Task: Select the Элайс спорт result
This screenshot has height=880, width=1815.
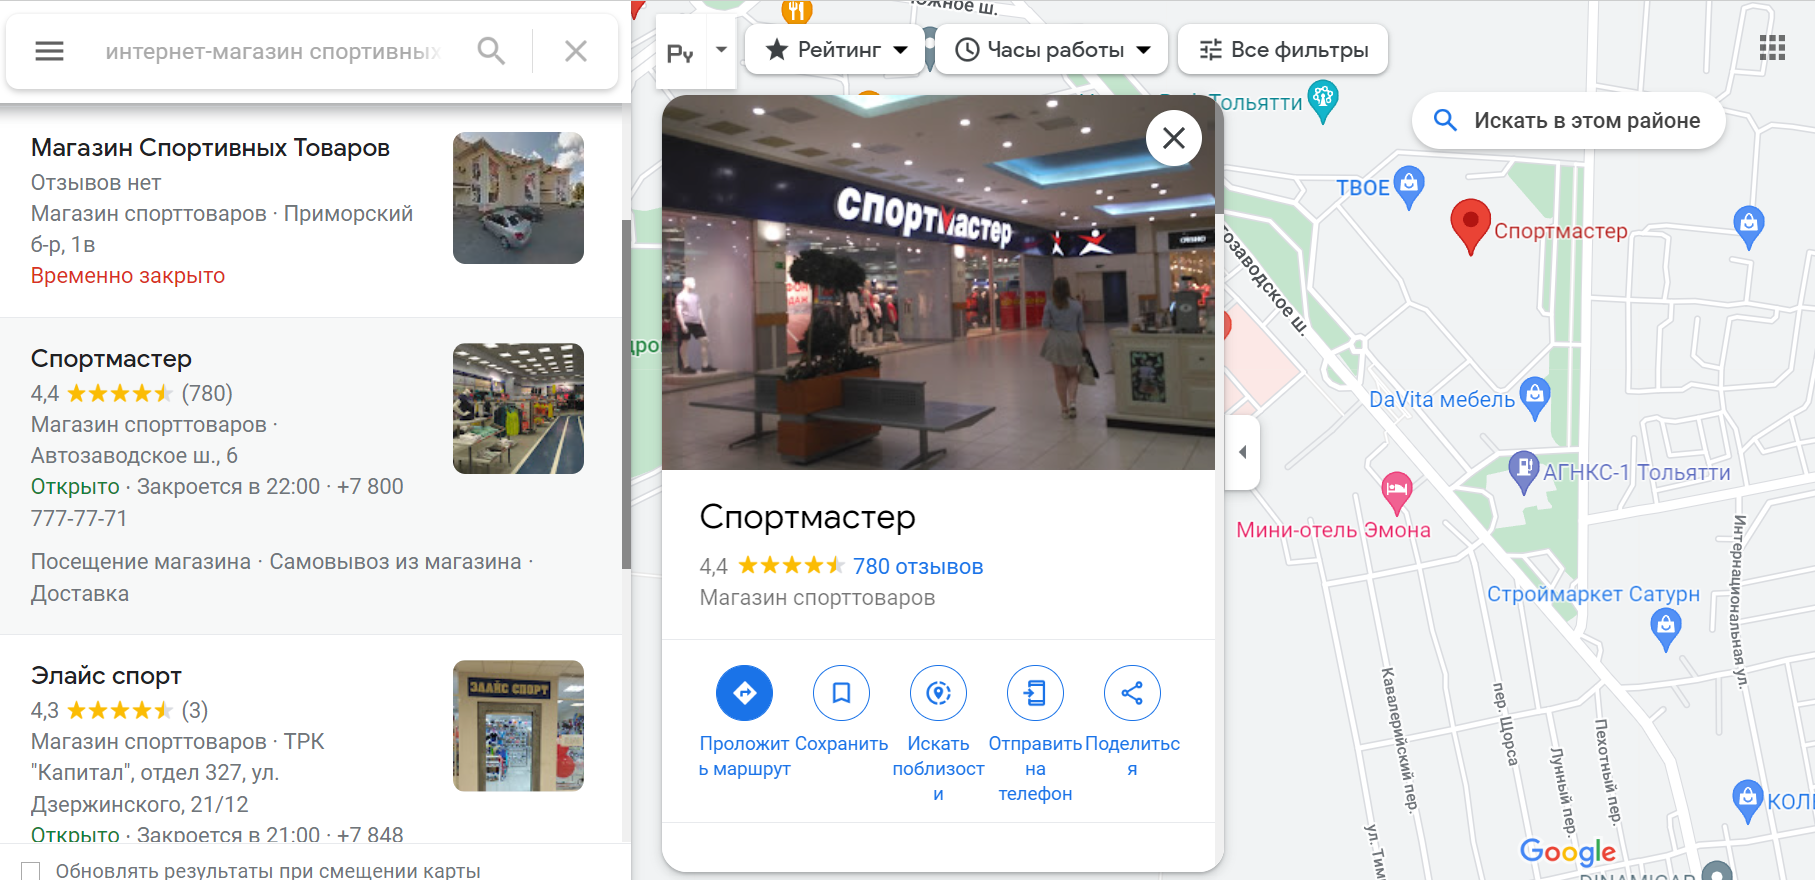Action: 311,740
